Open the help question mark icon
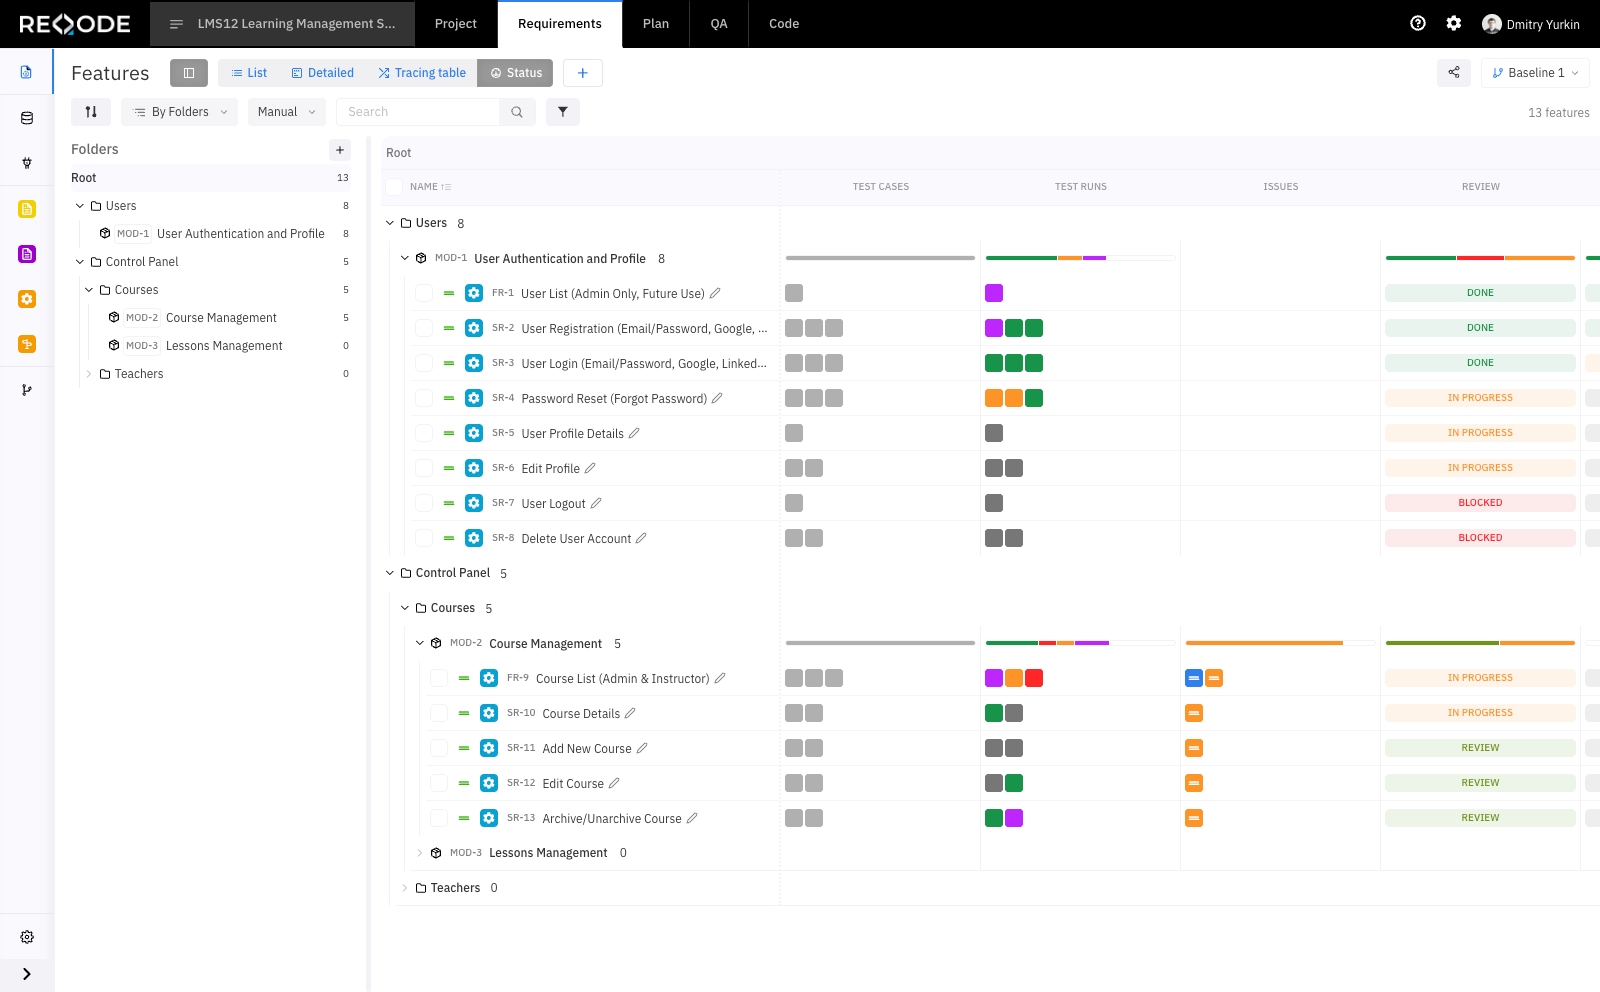 tap(1418, 23)
